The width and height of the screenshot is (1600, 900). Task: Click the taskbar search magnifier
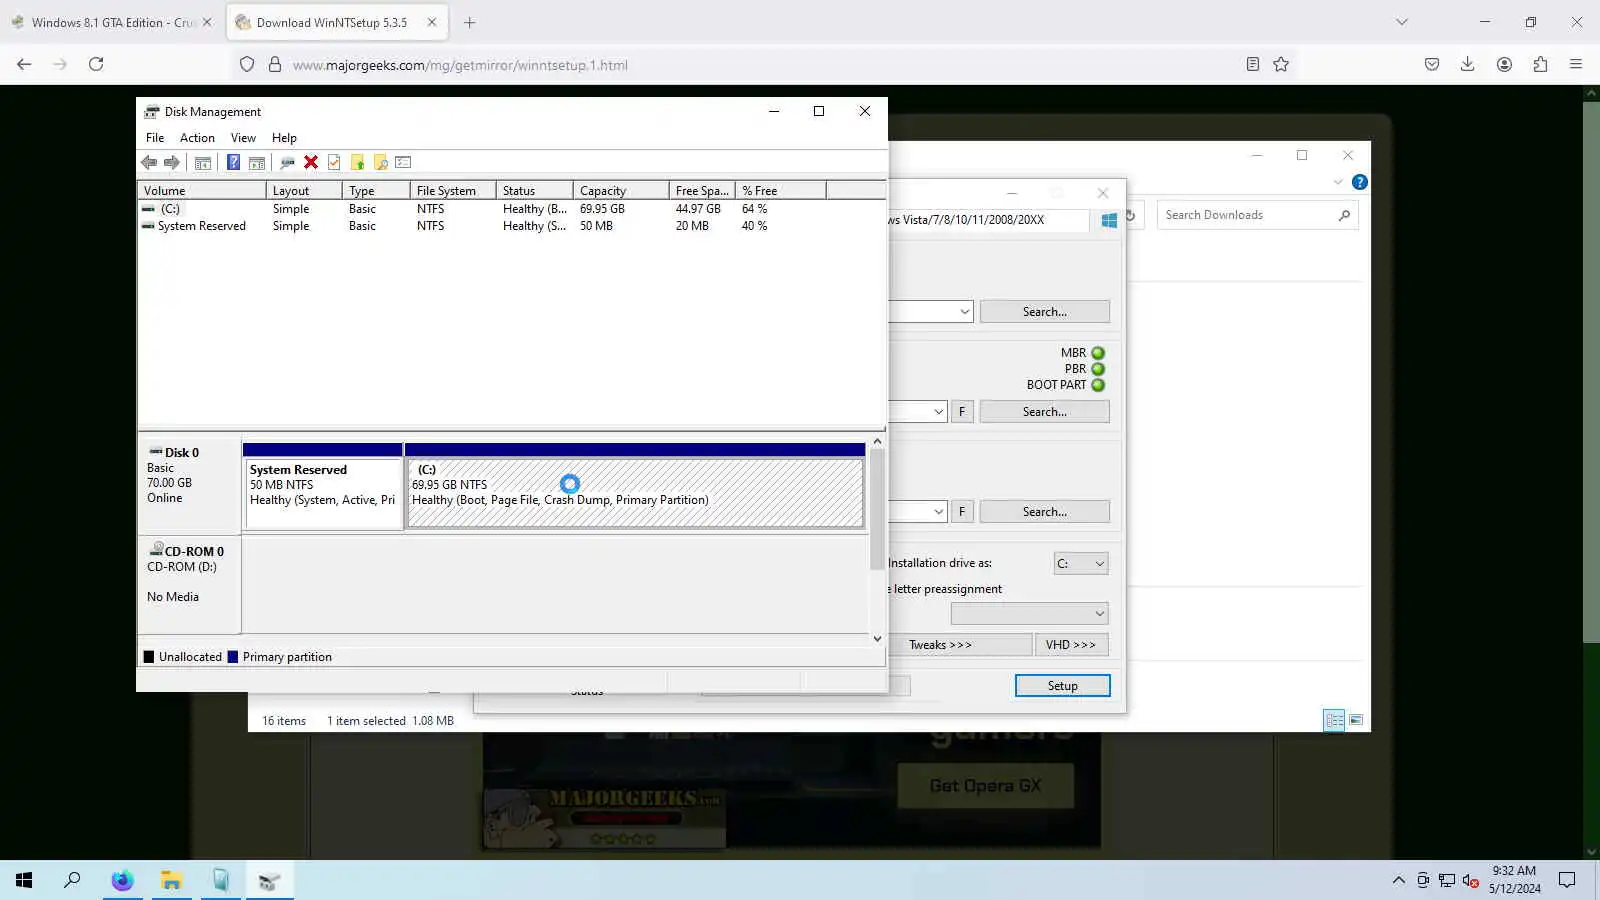pyautogui.click(x=72, y=880)
